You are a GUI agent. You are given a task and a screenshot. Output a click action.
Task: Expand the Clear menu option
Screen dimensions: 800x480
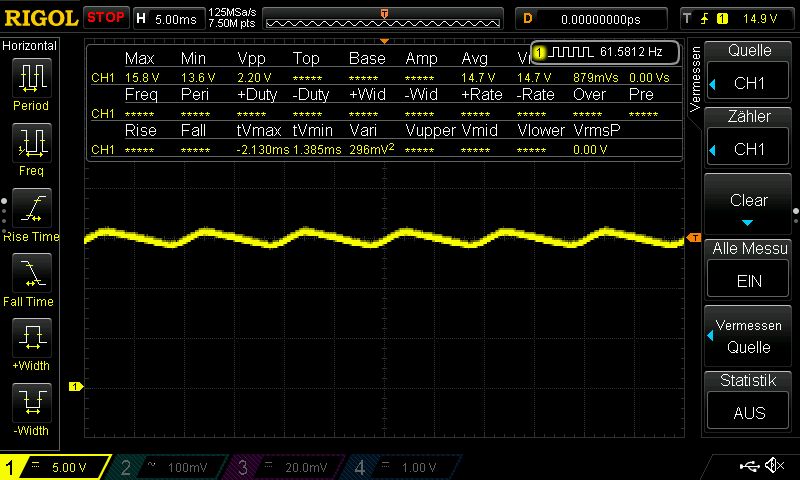coord(748,204)
